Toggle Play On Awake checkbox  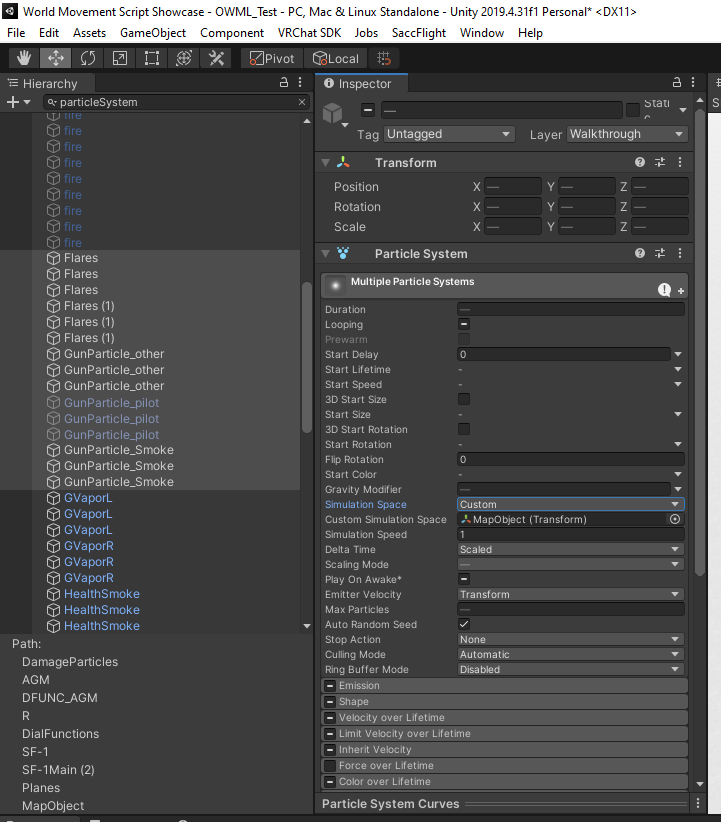point(464,579)
